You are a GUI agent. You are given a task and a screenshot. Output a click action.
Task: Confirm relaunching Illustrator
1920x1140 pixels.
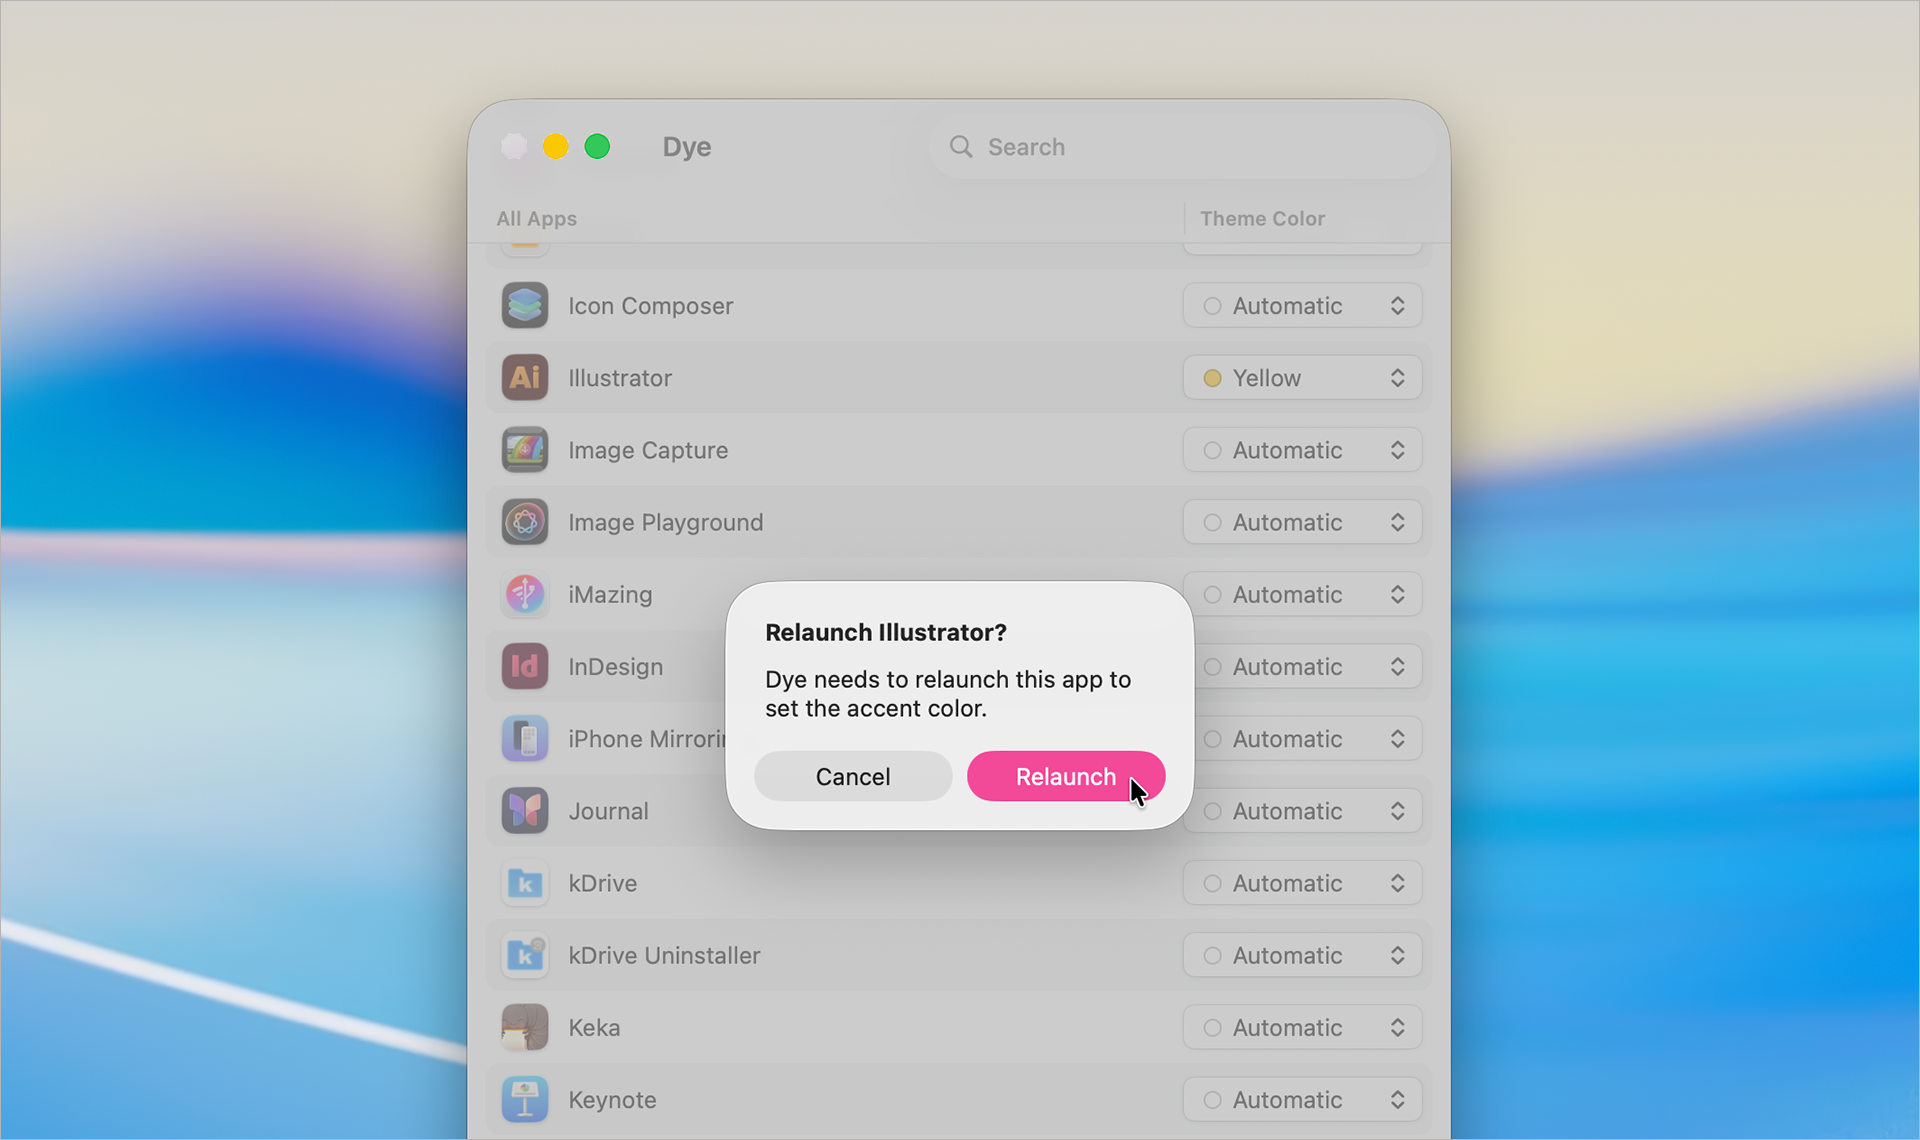[x=1065, y=776]
